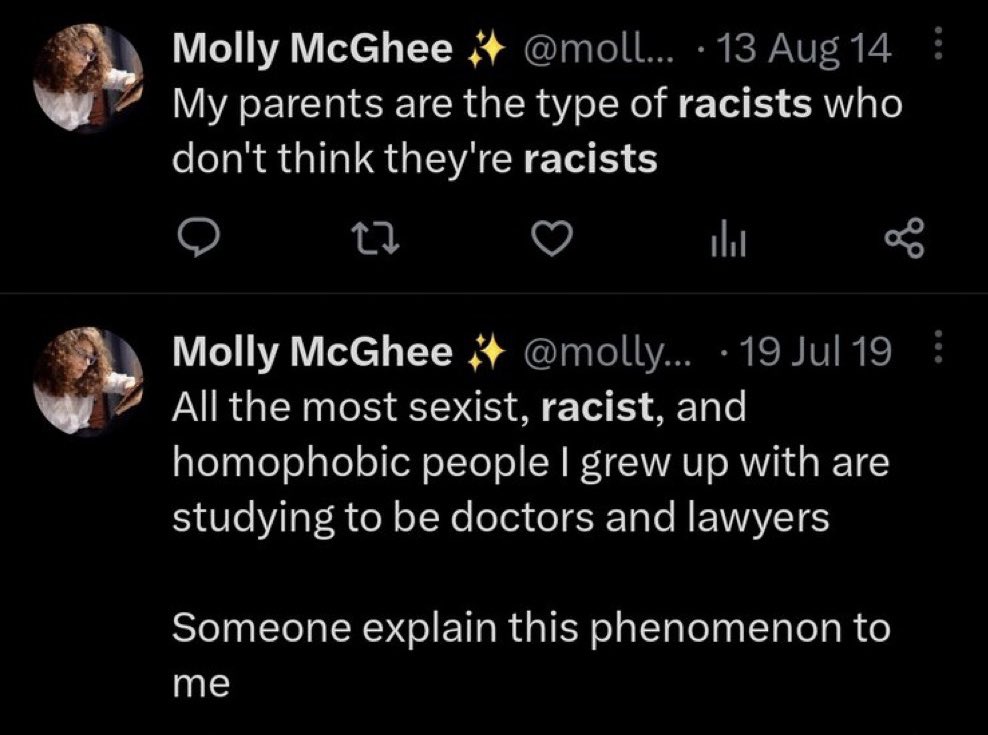Share the first tweet via share icon
Viewport: 988px width, 735px height.
click(905, 239)
